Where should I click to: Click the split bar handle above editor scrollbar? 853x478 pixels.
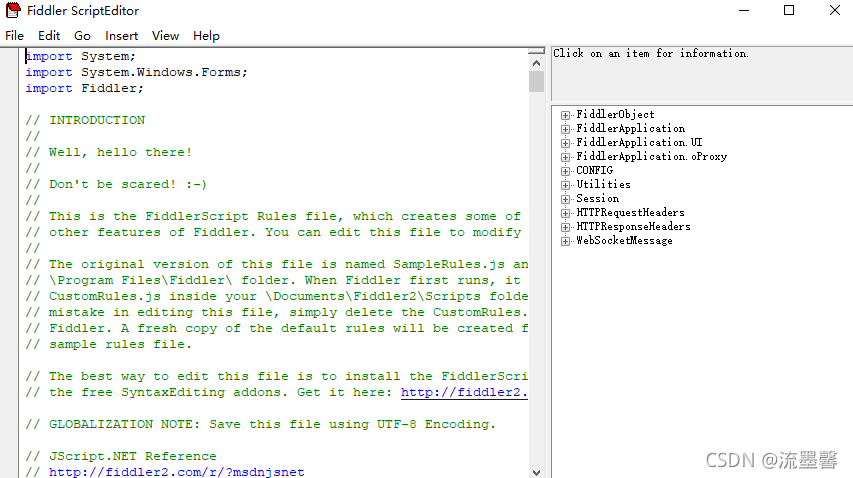click(536, 51)
